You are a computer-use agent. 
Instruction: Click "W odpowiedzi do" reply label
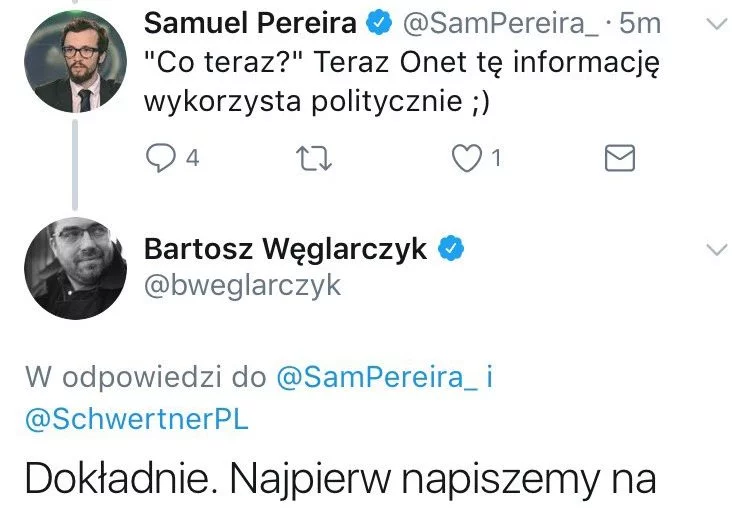pos(145,378)
